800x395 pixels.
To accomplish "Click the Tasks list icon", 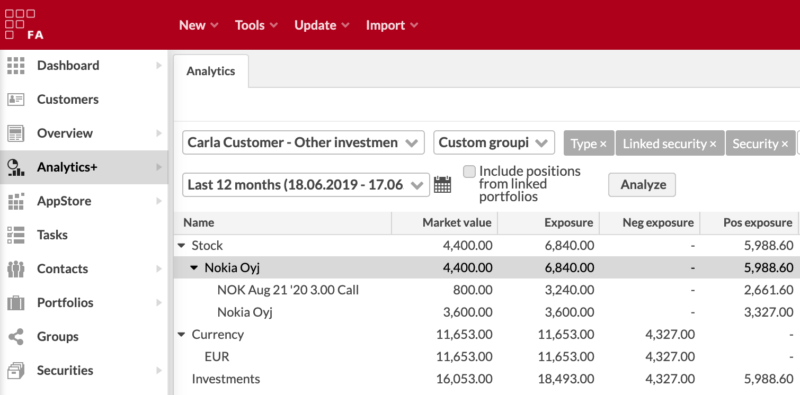I will (16, 235).
